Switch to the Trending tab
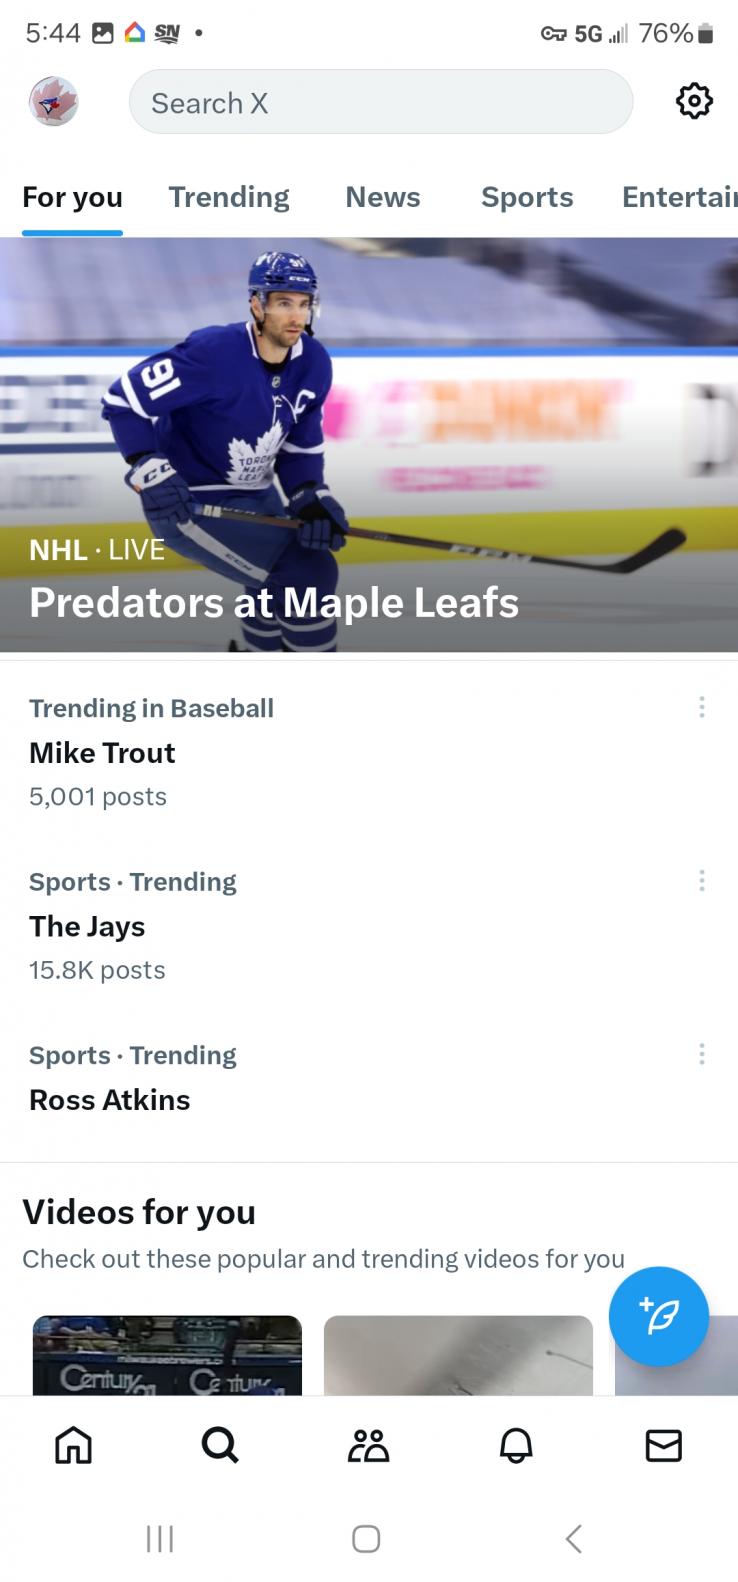 [x=229, y=197]
